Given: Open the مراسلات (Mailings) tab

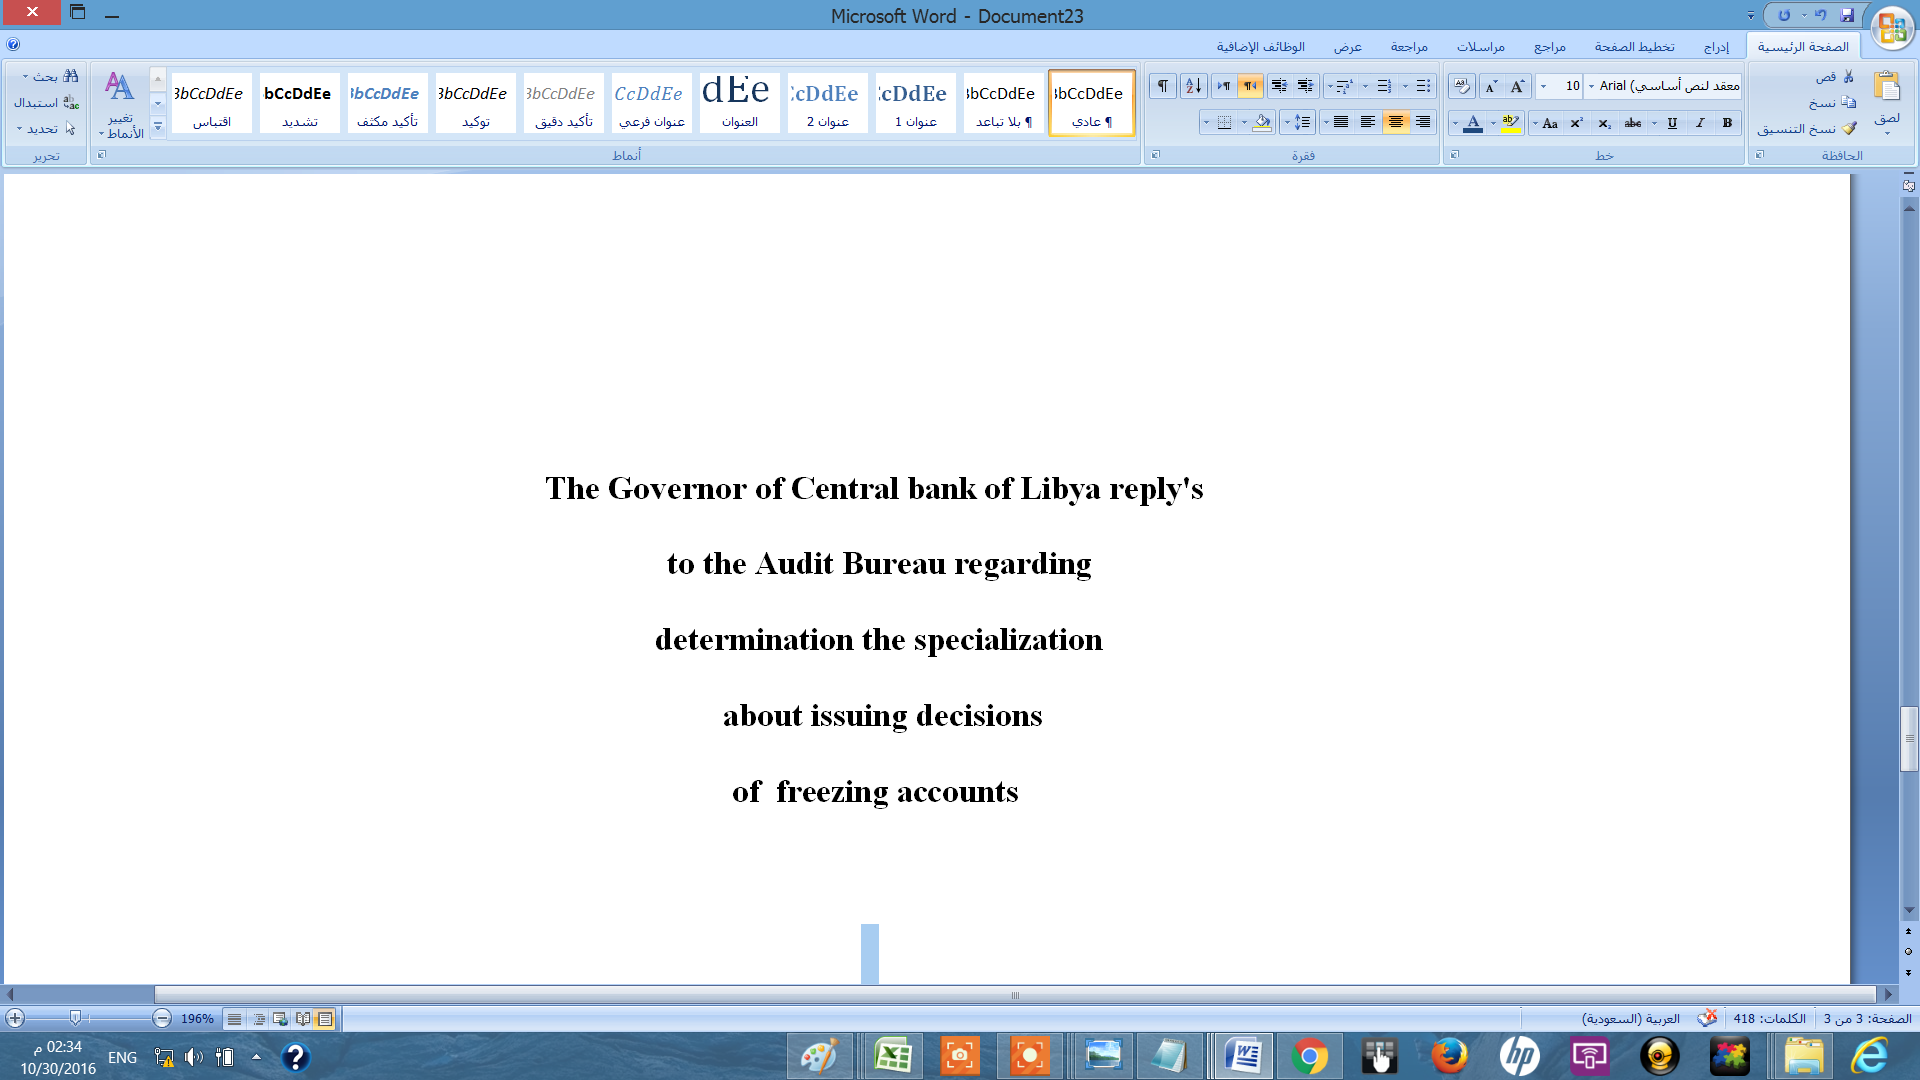Looking at the screenshot, I should 1480,47.
